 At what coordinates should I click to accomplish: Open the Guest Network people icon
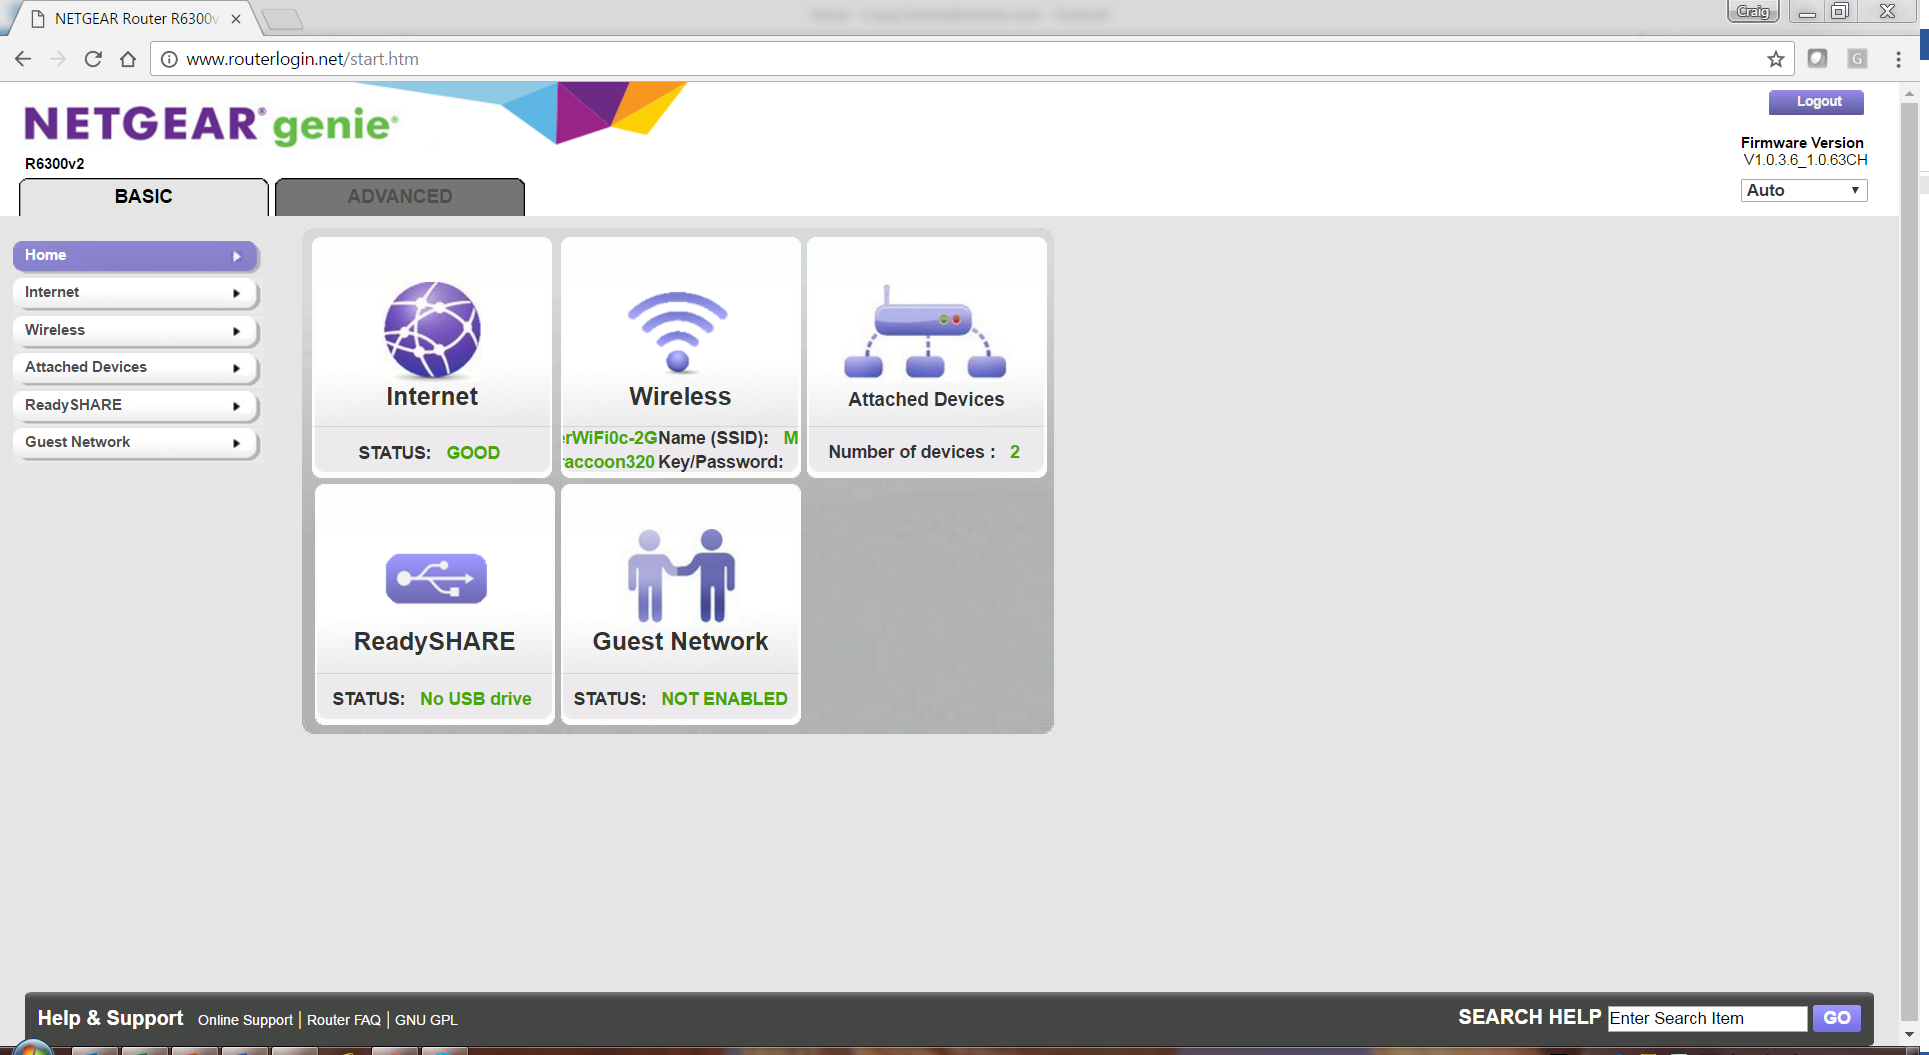[x=680, y=575]
